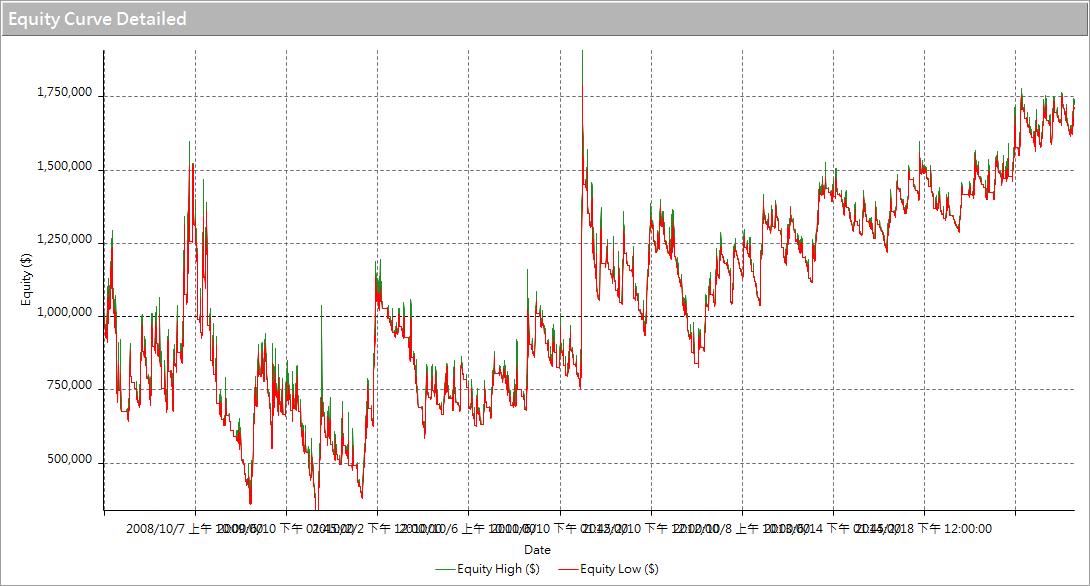1090x586 pixels.
Task: Click the red Equity Low legend line
Action: tap(569, 569)
